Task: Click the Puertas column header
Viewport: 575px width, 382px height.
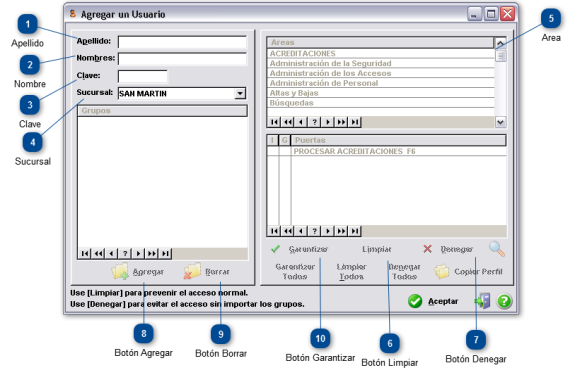Action: pos(399,140)
